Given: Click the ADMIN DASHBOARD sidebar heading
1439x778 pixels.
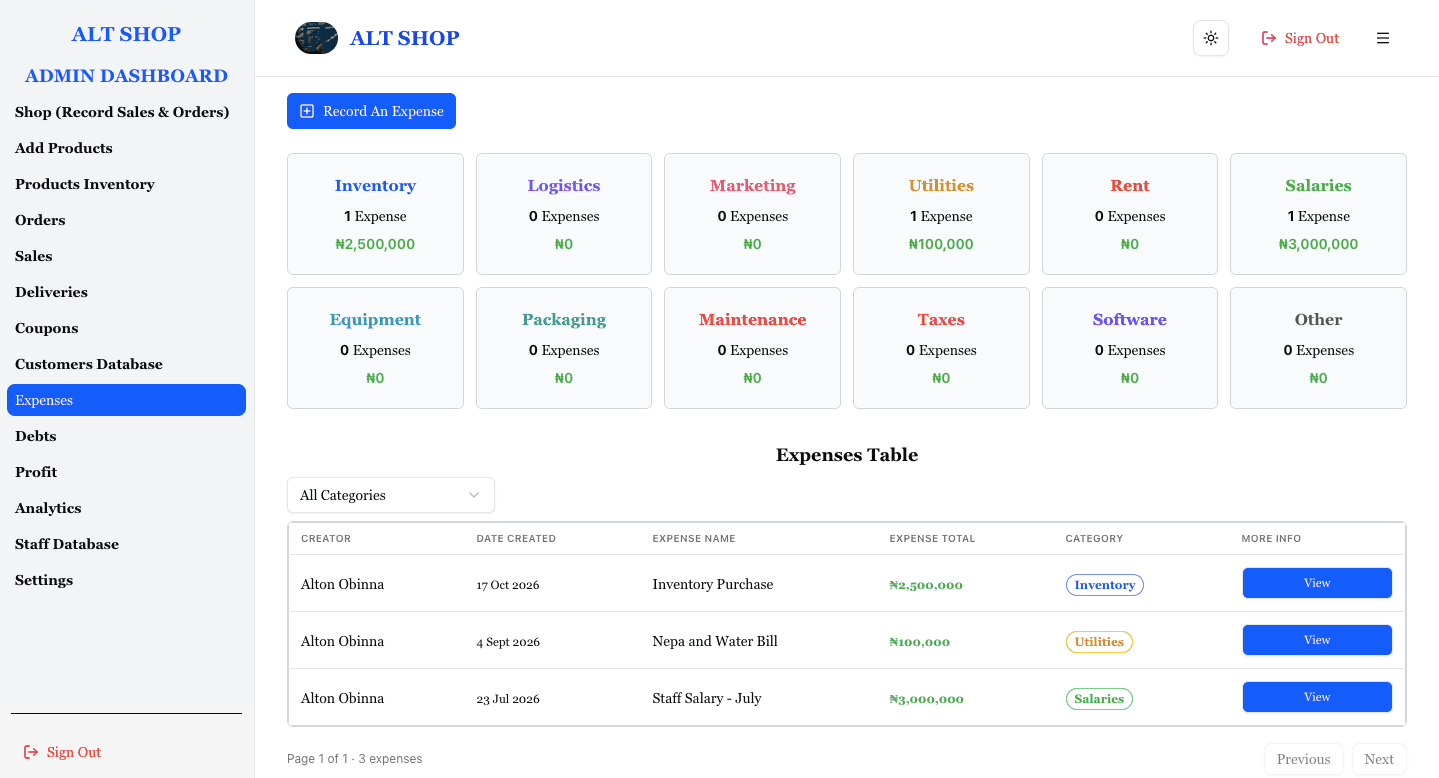Looking at the screenshot, I should pos(126,76).
